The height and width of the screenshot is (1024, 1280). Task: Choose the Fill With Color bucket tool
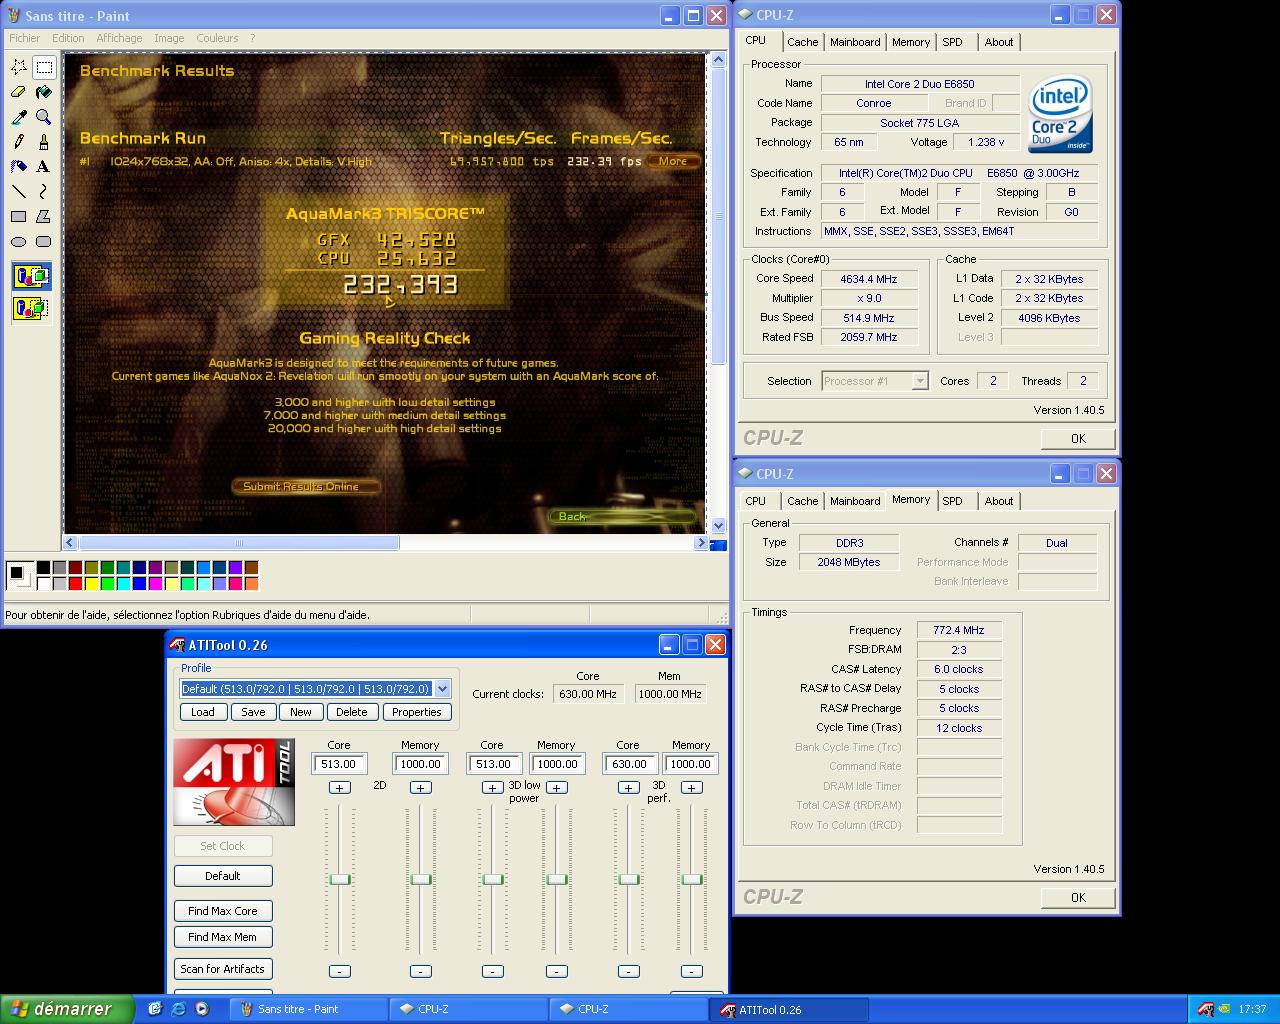(x=44, y=92)
